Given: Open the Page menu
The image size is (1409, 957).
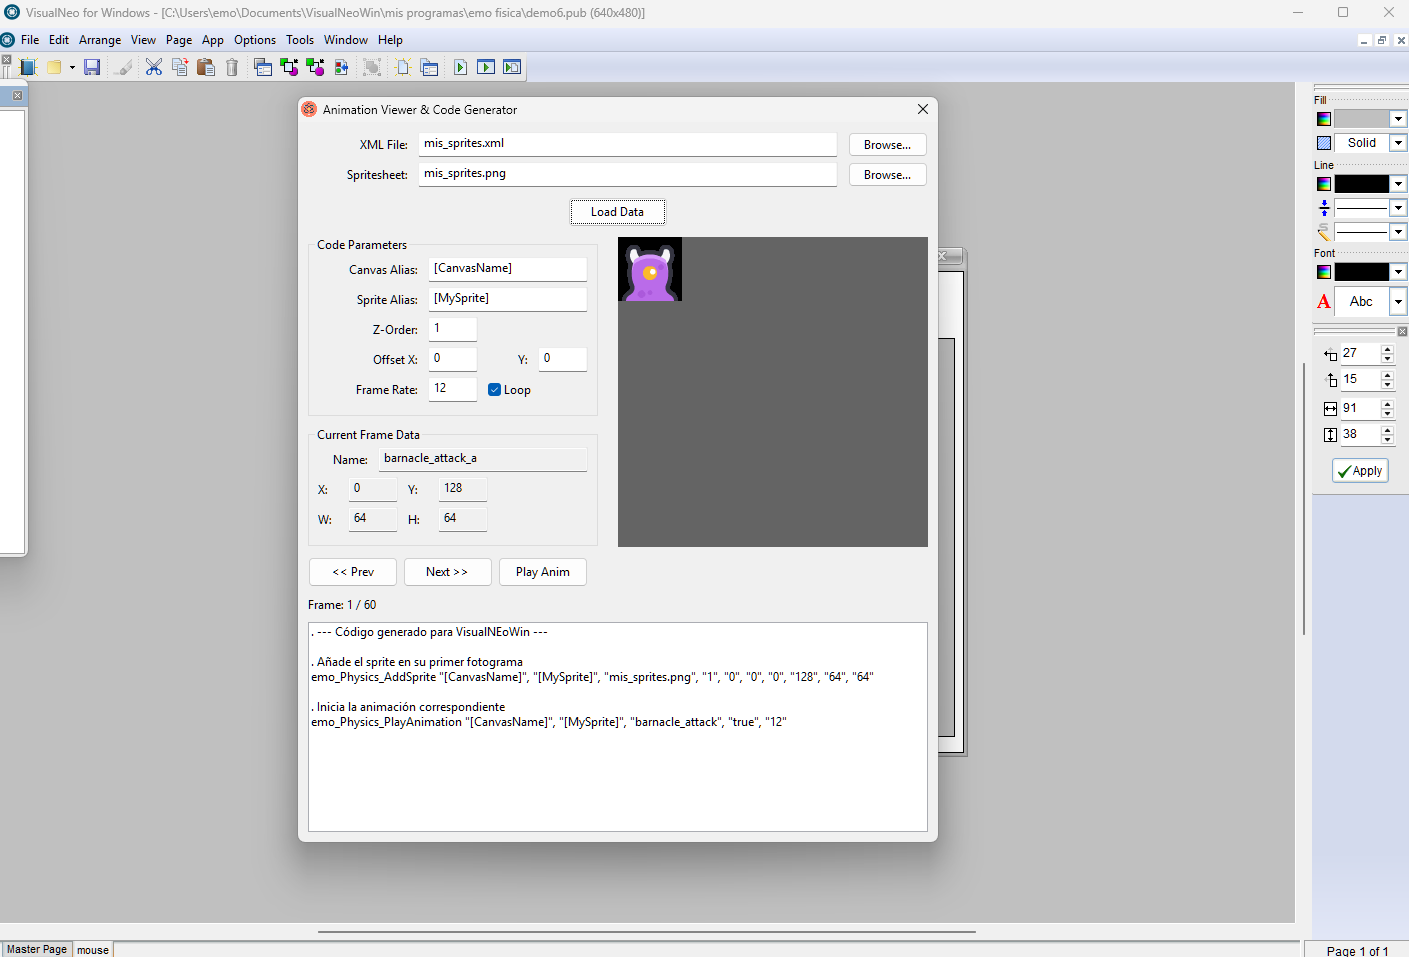Looking at the screenshot, I should click(179, 40).
